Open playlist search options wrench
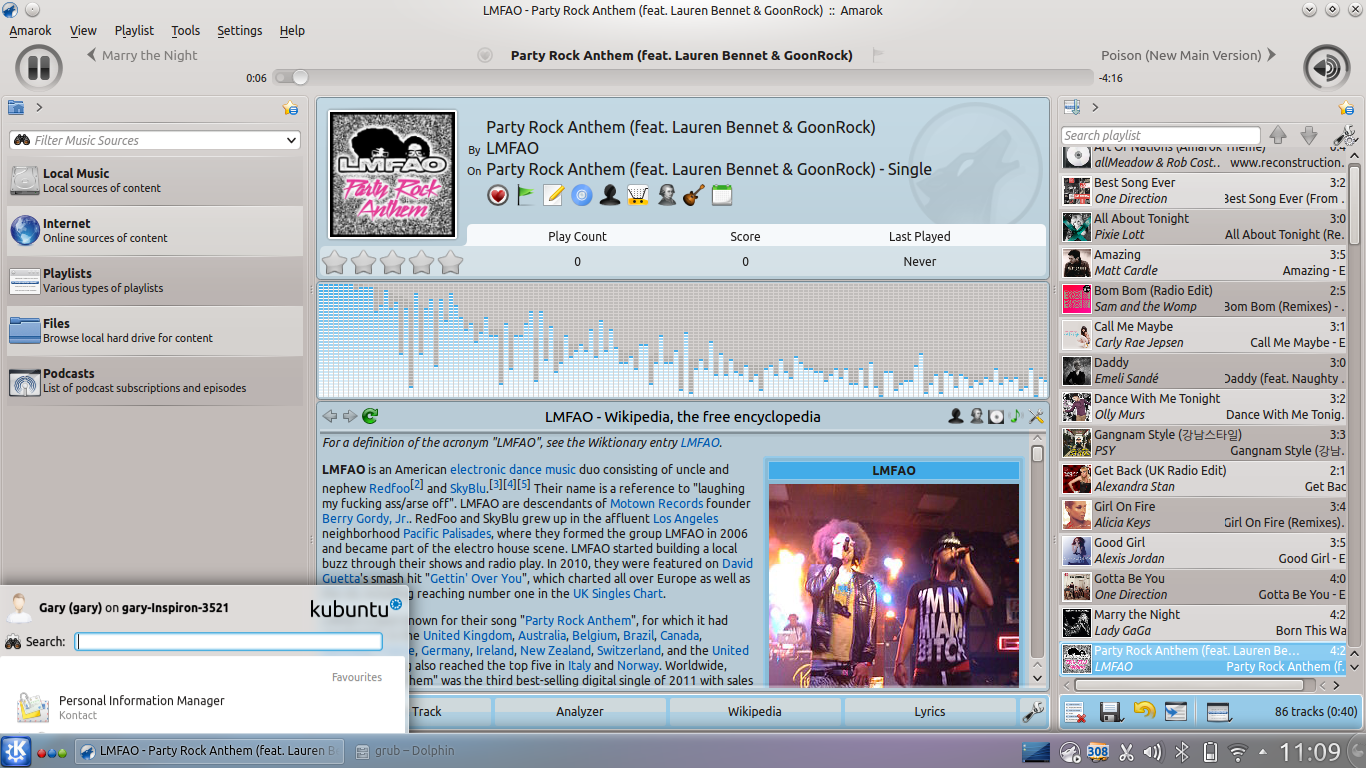The width and height of the screenshot is (1366, 768). (1346, 136)
